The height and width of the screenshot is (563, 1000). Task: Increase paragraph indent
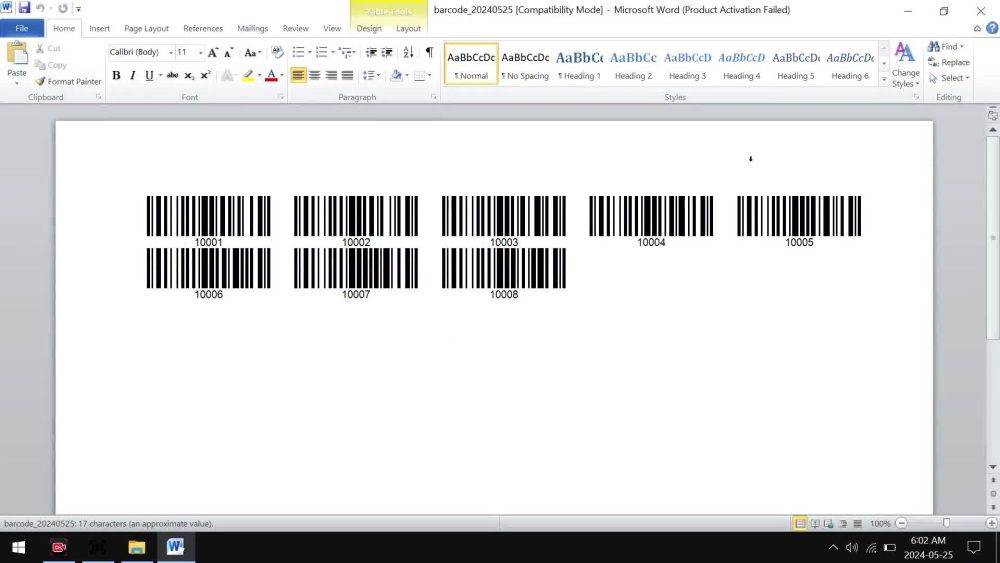pyautogui.click(x=387, y=52)
